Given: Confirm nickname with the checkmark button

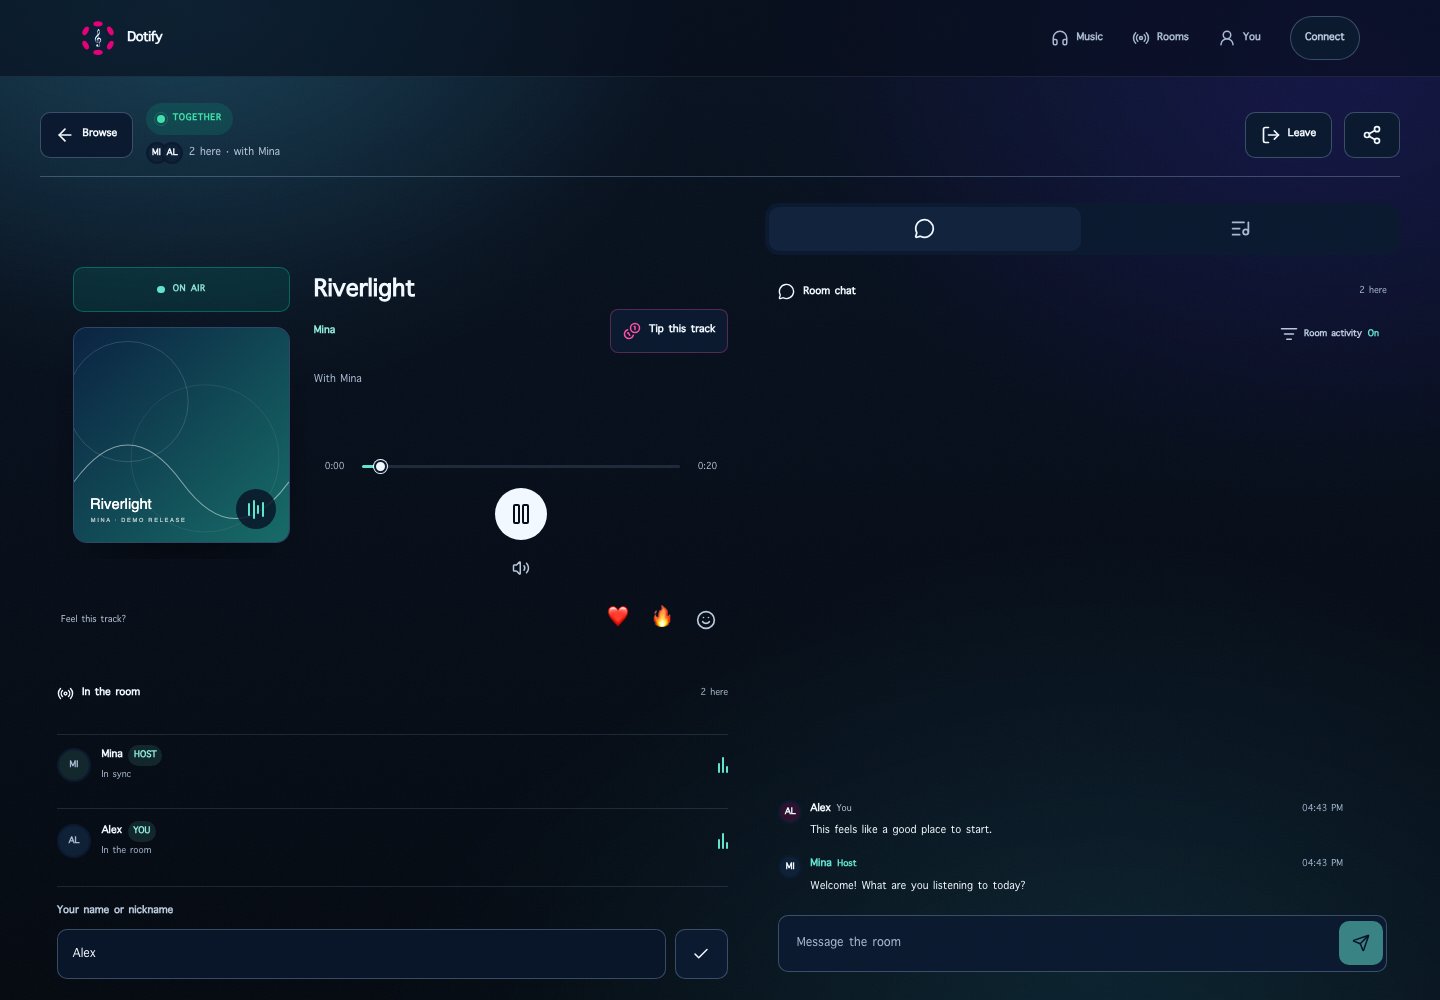Looking at the screenshot, I should (701, 954).
